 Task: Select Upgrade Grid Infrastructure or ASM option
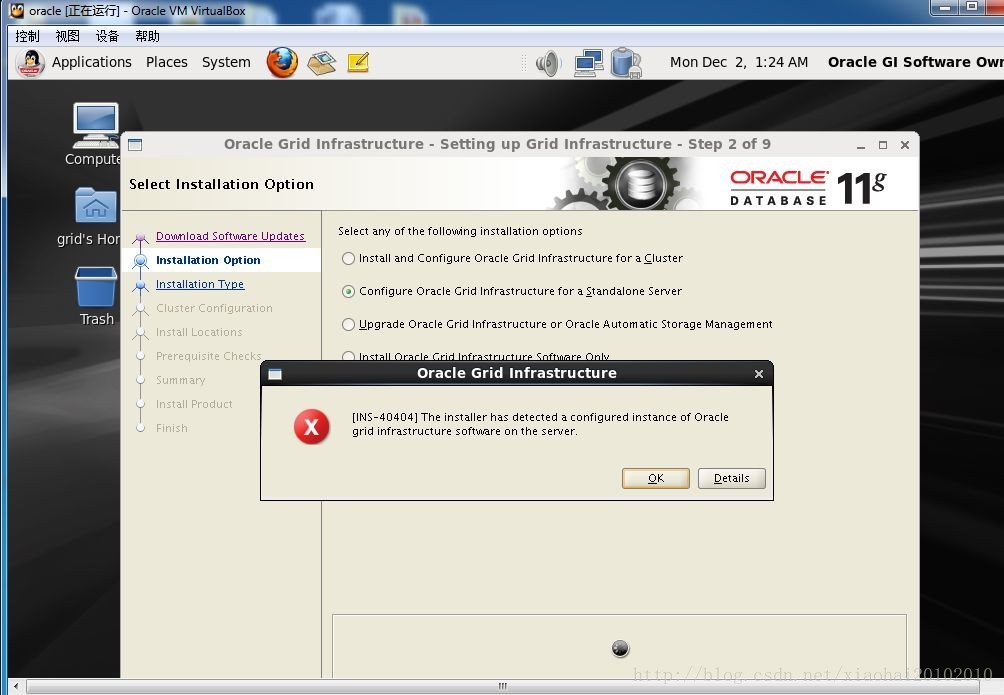tap(348, 324)
